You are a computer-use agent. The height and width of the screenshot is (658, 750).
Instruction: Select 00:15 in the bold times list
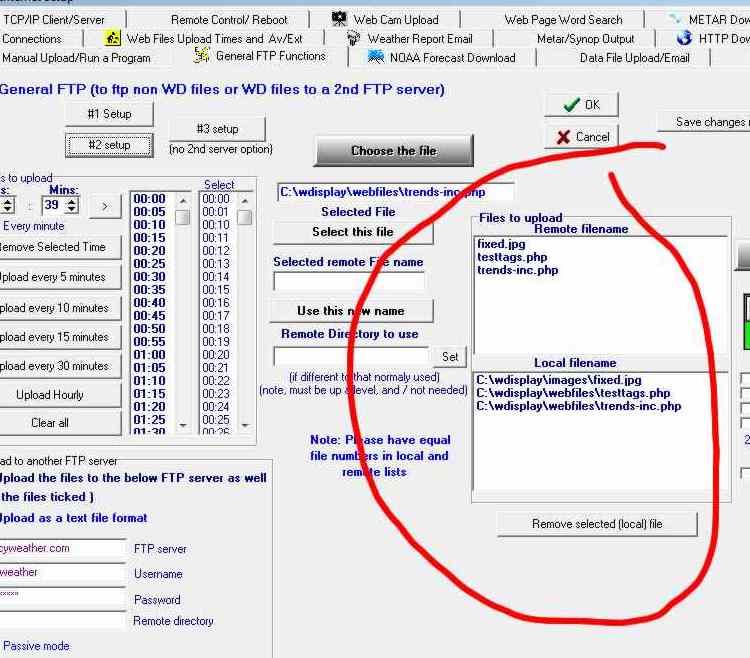click(x=149, y=238)
